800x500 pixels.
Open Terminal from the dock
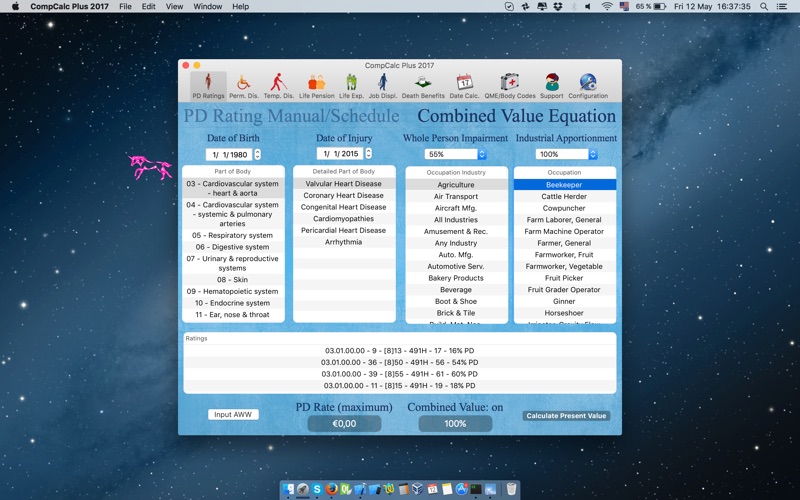point(476,489)
